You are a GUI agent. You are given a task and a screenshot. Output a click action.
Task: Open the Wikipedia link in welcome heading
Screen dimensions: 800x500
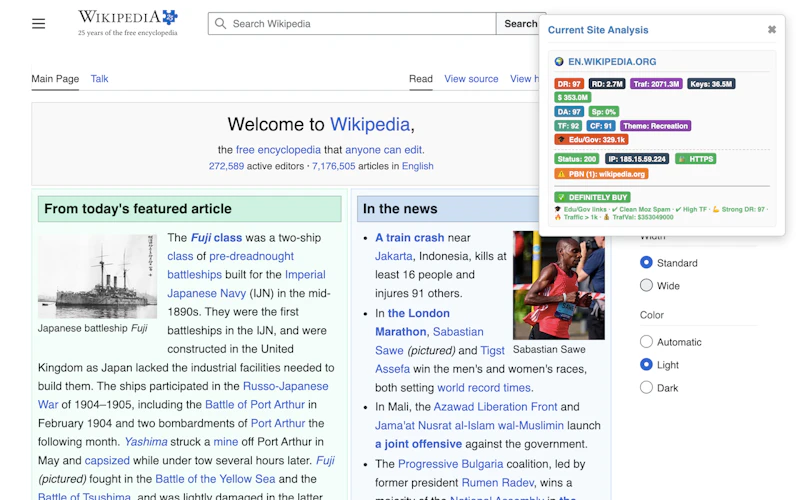pyautogui.click(x=370, y=124)
